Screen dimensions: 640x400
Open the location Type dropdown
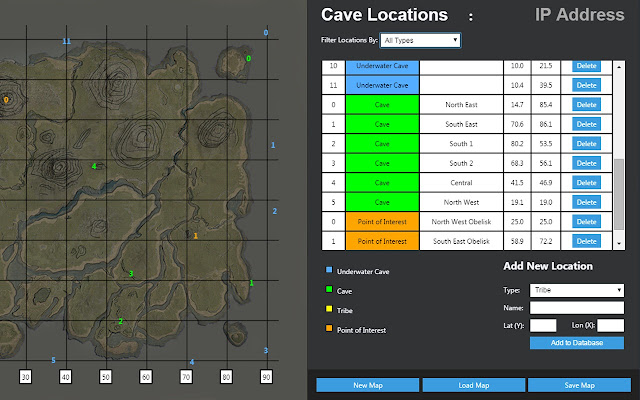coord(577,290)
